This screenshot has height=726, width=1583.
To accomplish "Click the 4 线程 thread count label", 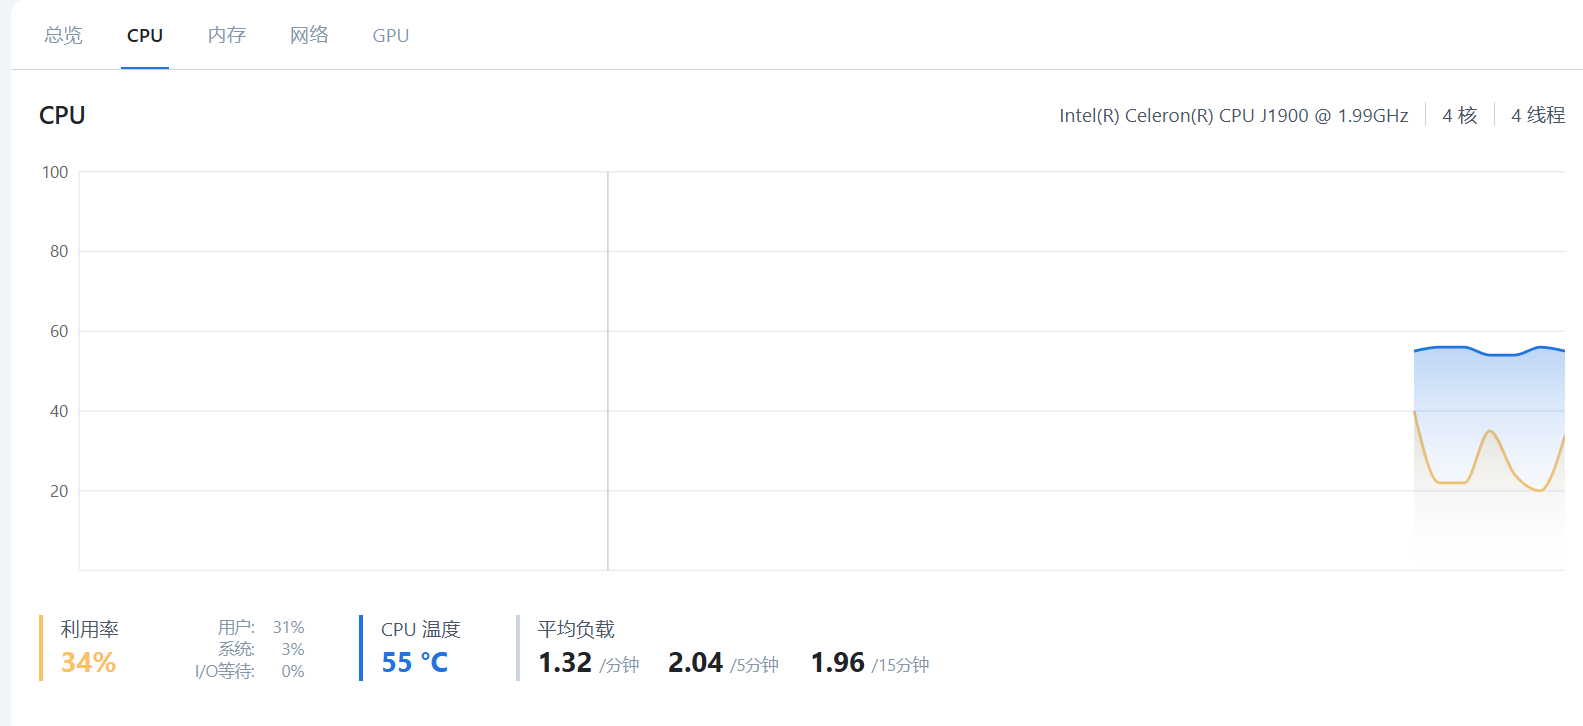I will (1538, 115).
